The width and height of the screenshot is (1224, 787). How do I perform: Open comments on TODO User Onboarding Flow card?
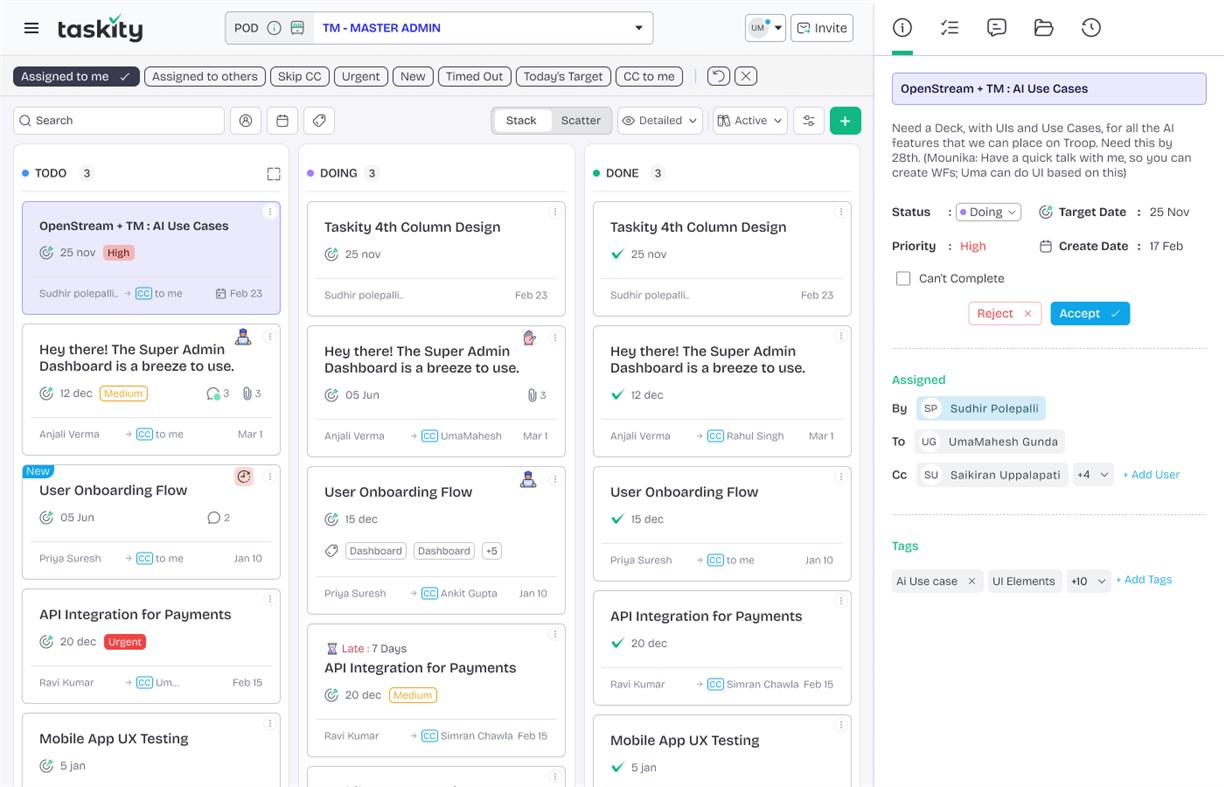[218, 518]
